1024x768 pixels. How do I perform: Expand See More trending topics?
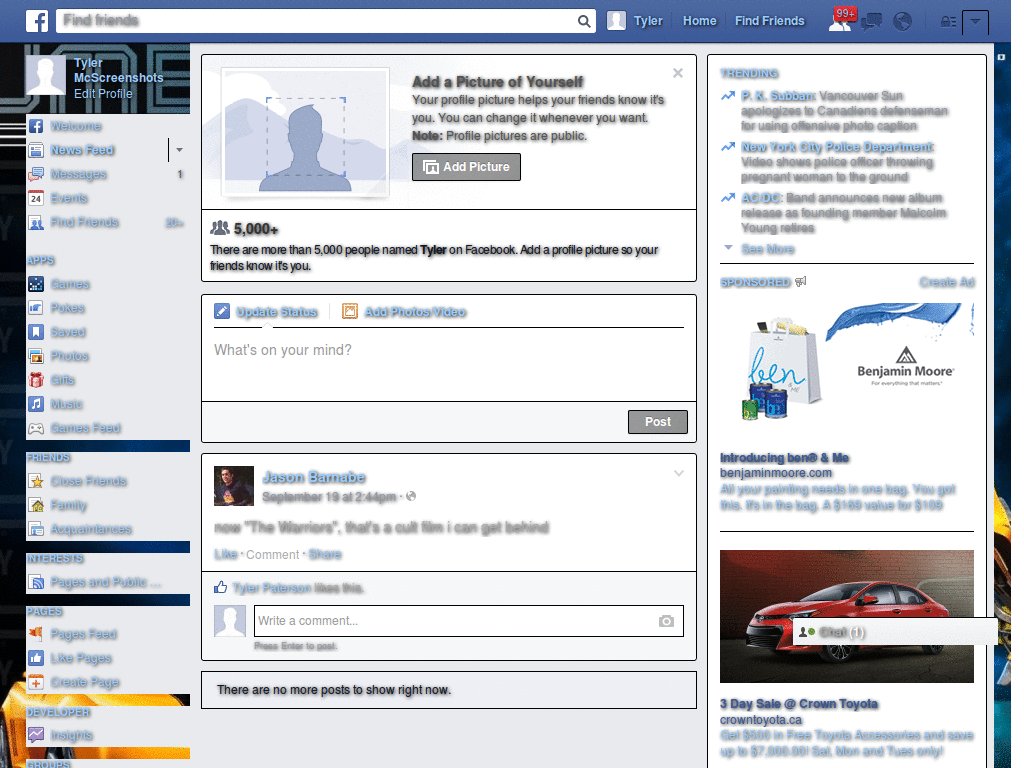767,249
